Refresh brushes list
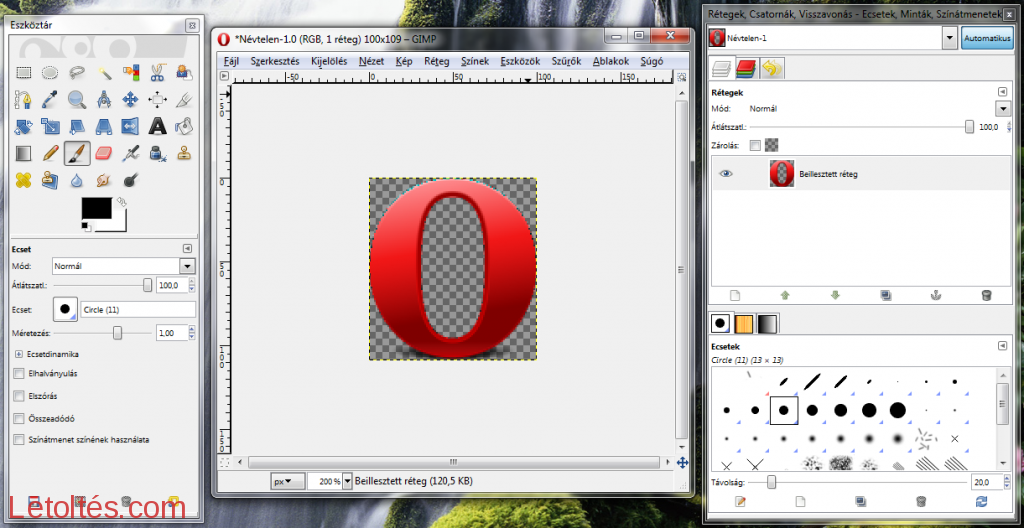The image size is (1024, 528). tap(981, 501)
